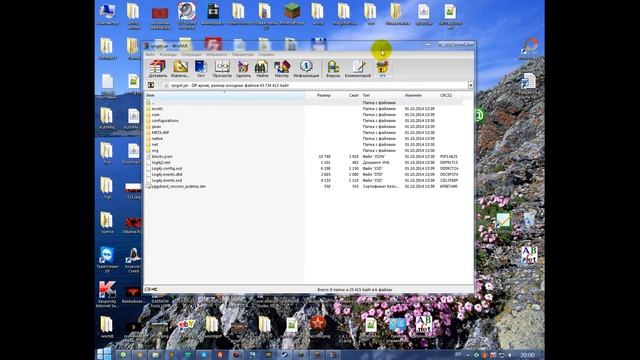Select the configurations folder row
640x360 pixels.
coord(304,121)
